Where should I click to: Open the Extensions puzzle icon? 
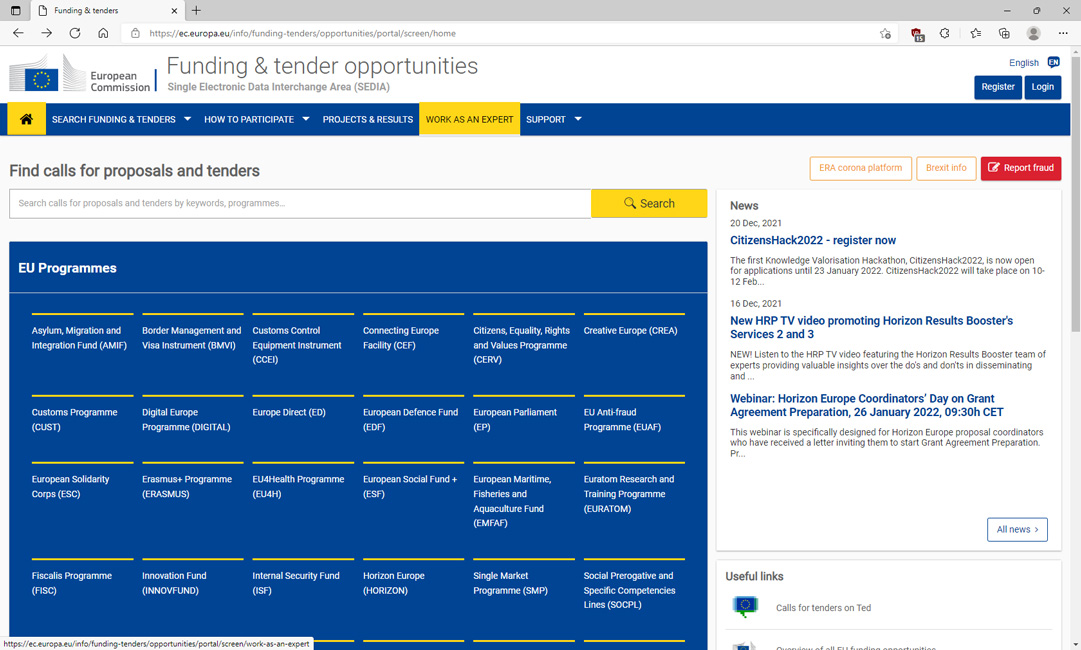(x=944, y=33)
